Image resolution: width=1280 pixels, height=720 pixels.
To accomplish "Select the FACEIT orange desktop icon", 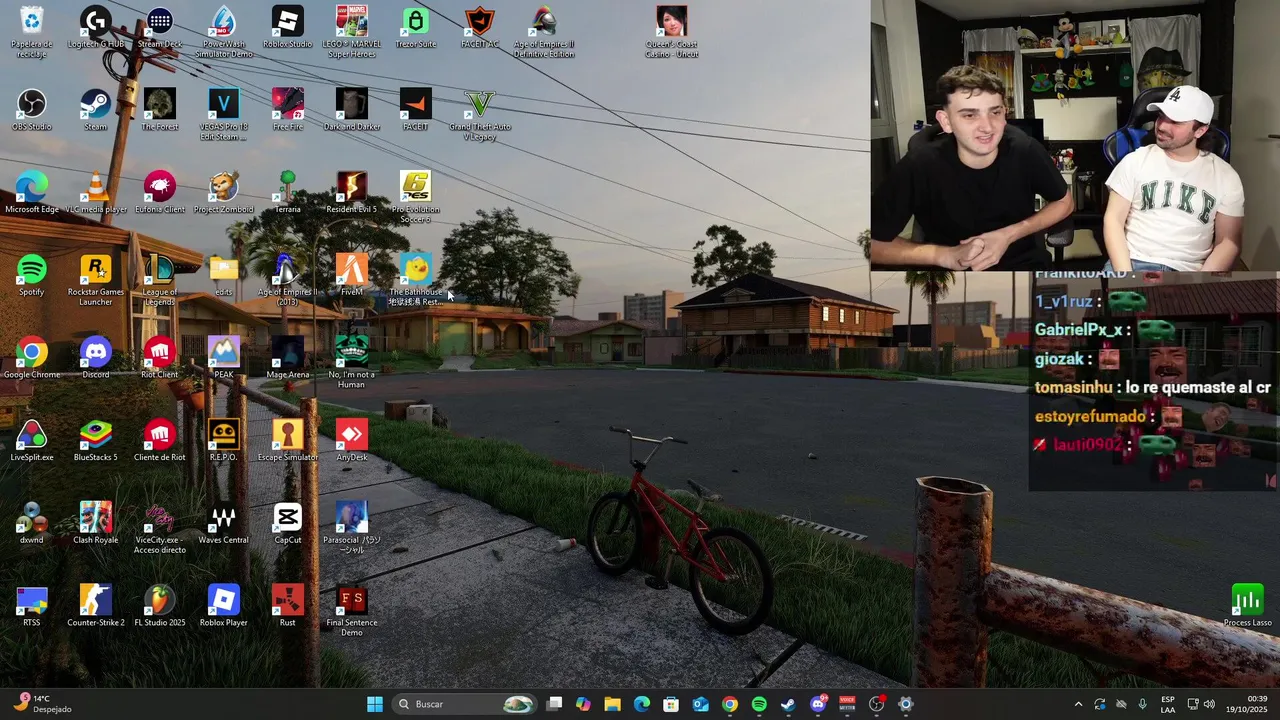I will point(416,110).
